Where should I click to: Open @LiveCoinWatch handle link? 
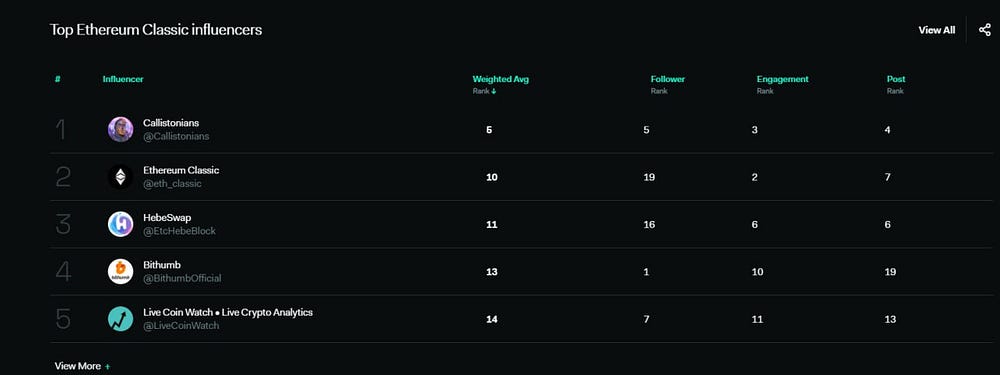(181, 326)
